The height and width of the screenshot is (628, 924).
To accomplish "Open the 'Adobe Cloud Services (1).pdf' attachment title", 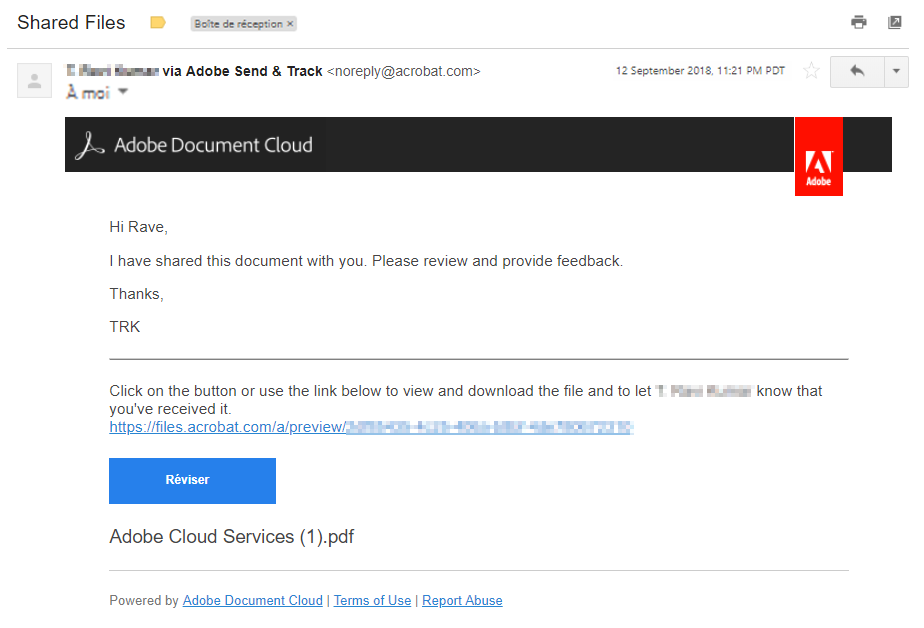I will point(231,537).
